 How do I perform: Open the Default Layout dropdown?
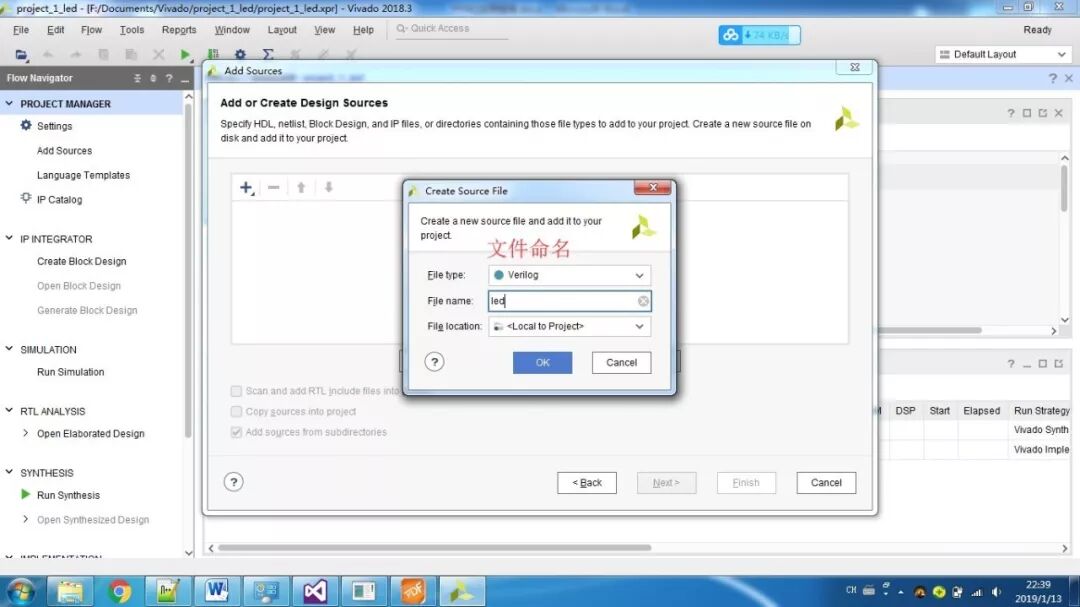click(x=1002, y=54)
